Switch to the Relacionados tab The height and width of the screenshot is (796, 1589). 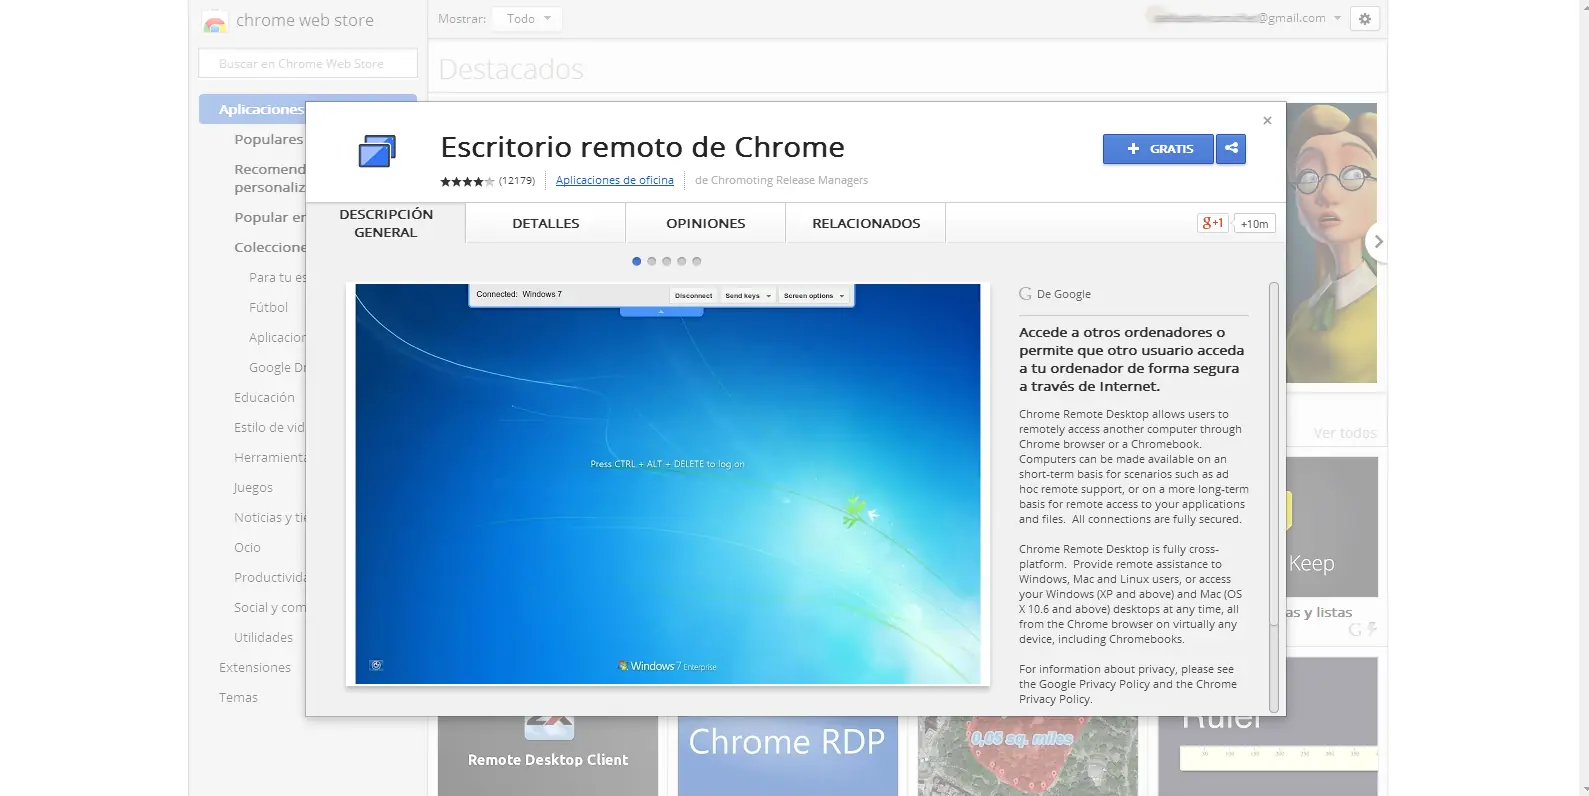pos(866,223)
